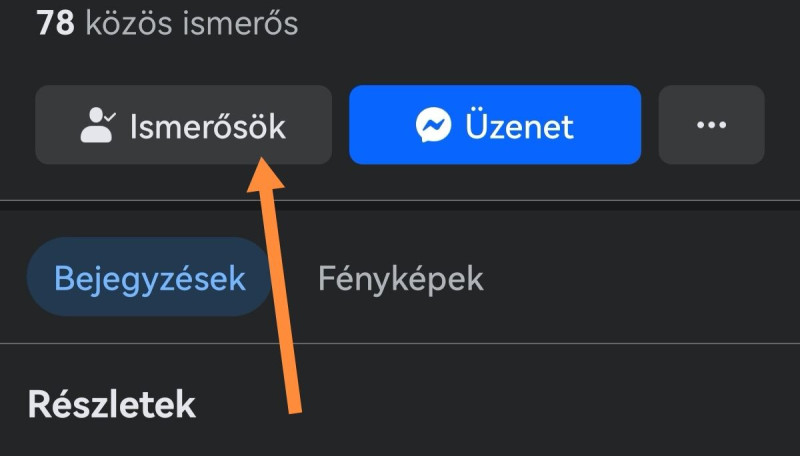
Task: Tap the number 78 mutual friends count
Action: [x=56, y=23]
